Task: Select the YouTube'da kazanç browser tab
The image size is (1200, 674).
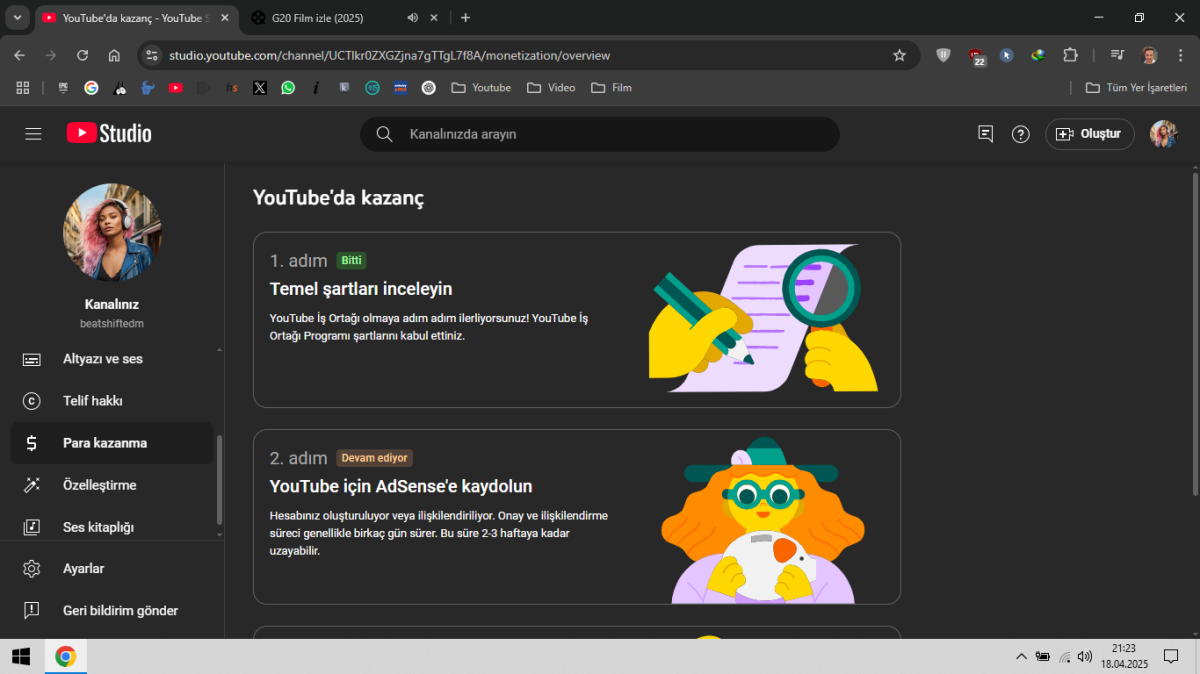Action: pos(135,18)
